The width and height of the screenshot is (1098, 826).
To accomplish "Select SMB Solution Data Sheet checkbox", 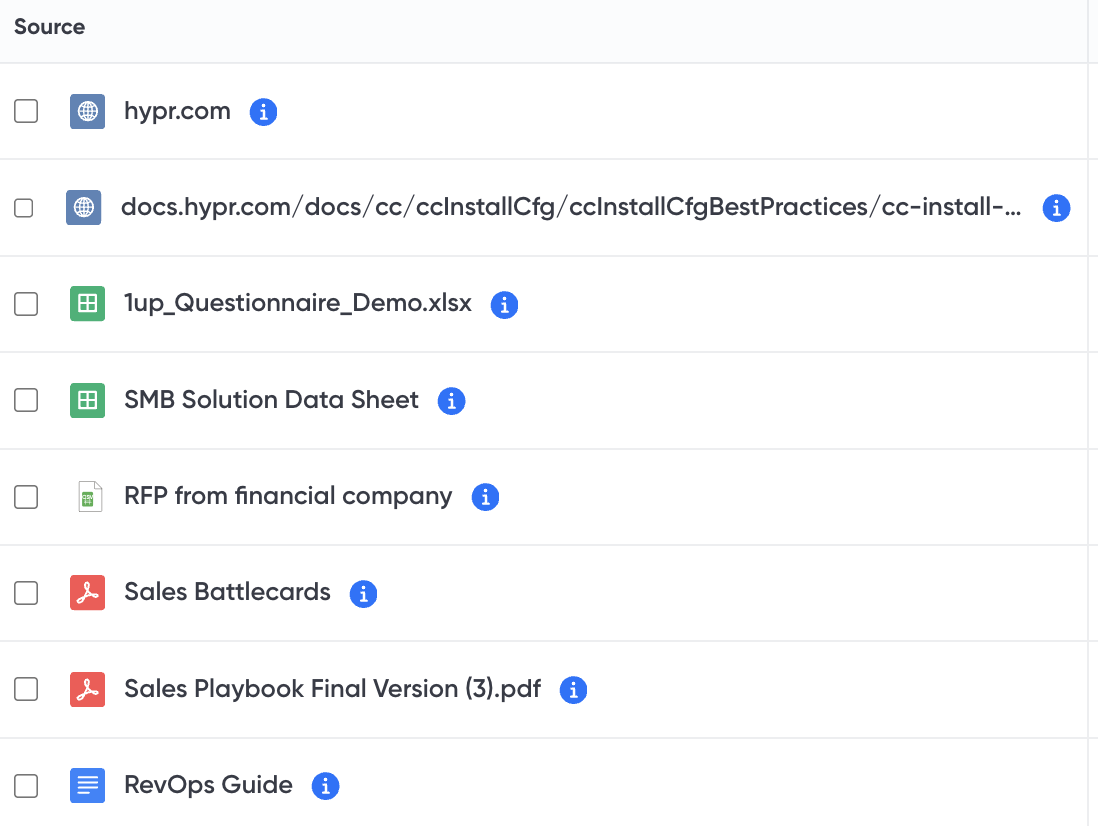I will click(x=26, y=400).
